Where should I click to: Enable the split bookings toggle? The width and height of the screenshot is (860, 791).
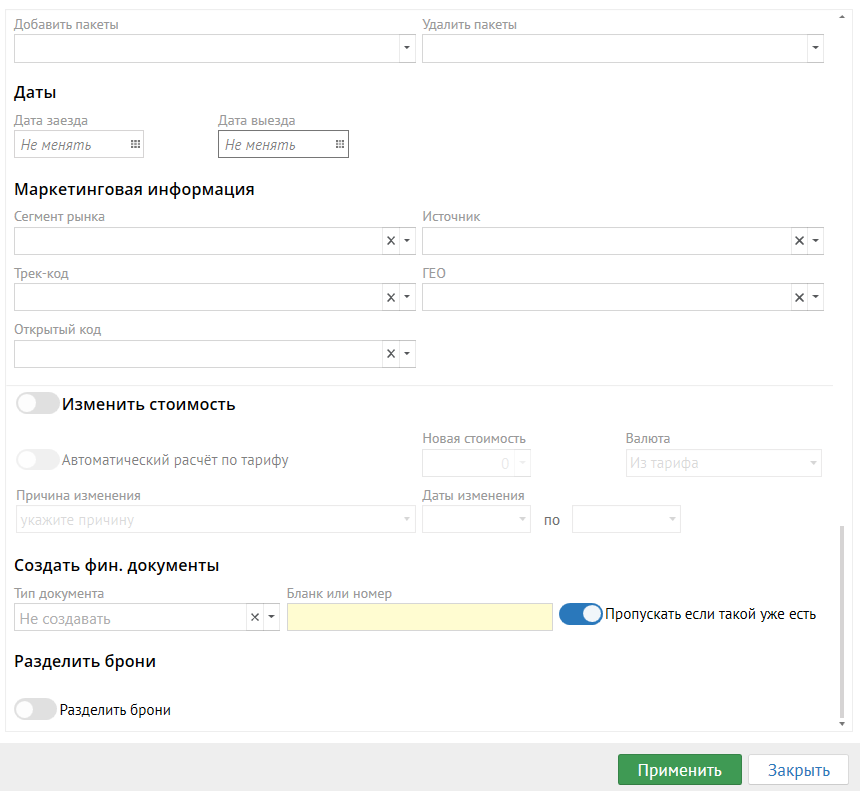pyautogui.click(x=36, y=709)
